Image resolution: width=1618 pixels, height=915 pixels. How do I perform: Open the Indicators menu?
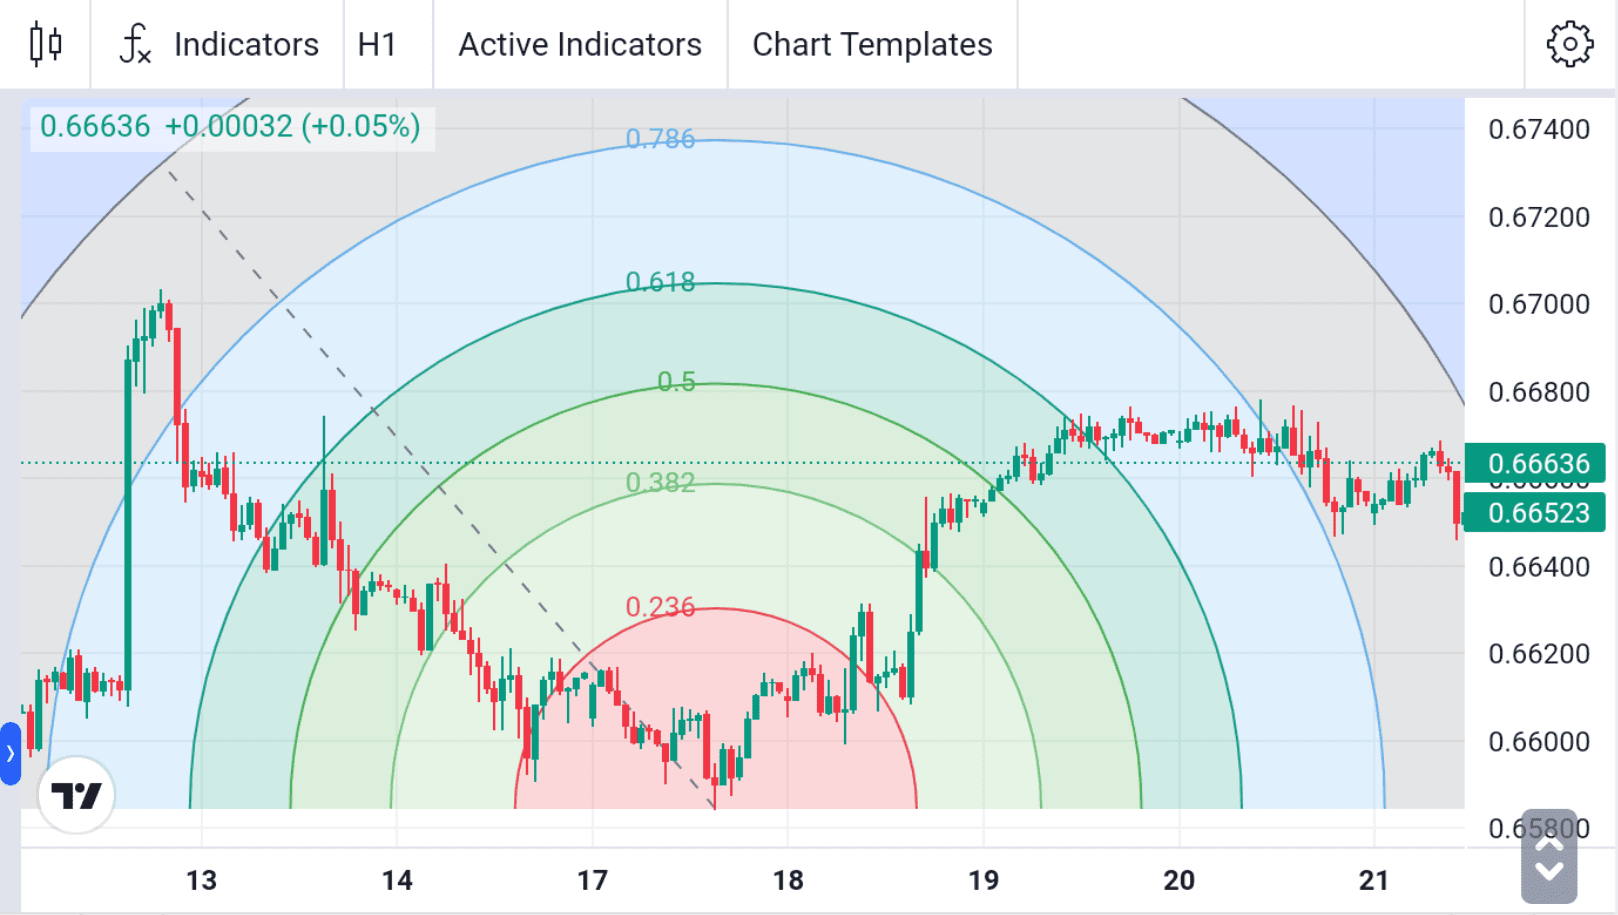click(218, 44)
